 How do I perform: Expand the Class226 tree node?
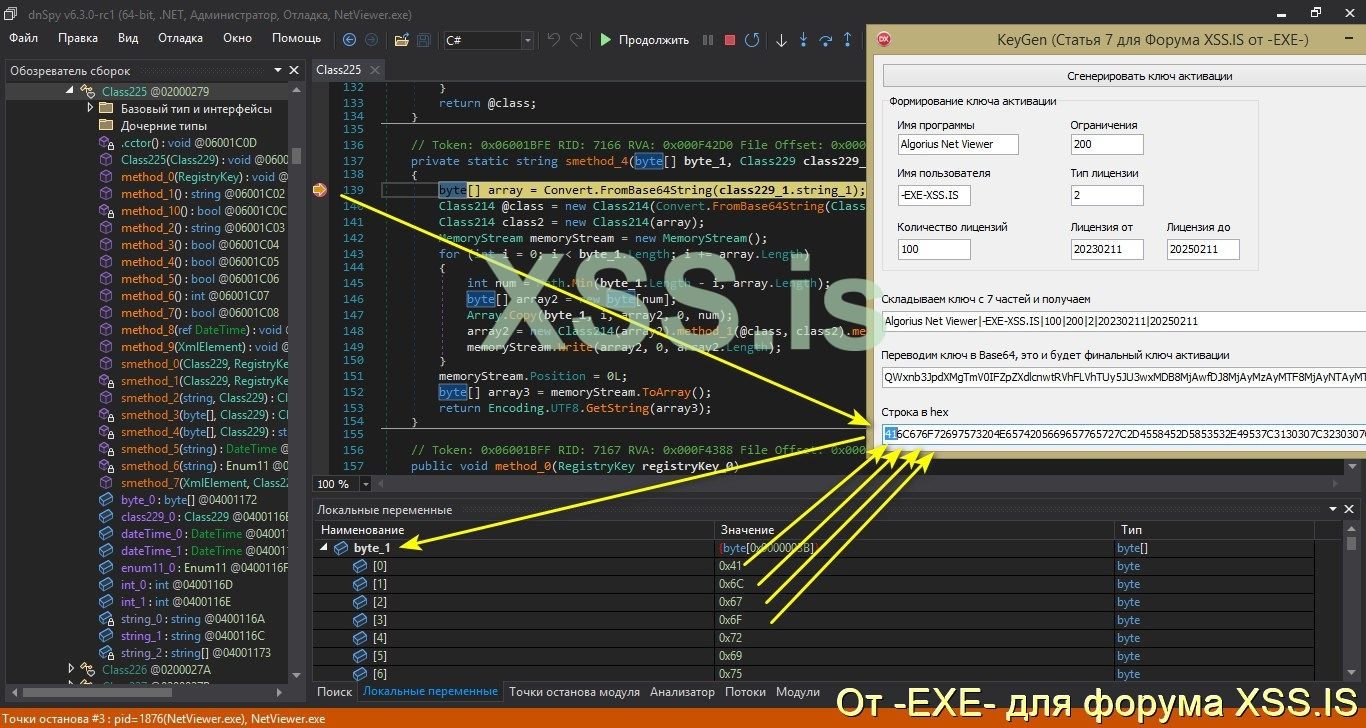tap(72, 669)
